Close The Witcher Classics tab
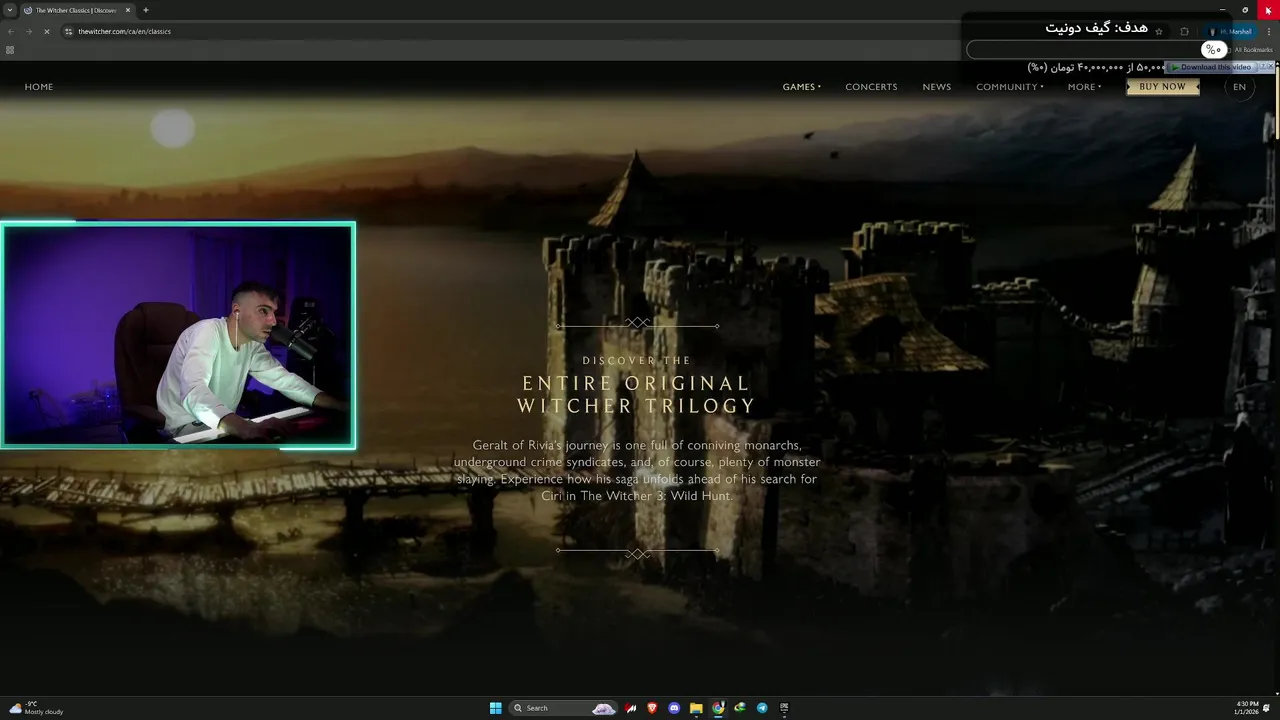The image size is (1280, 720). point(128,10)
